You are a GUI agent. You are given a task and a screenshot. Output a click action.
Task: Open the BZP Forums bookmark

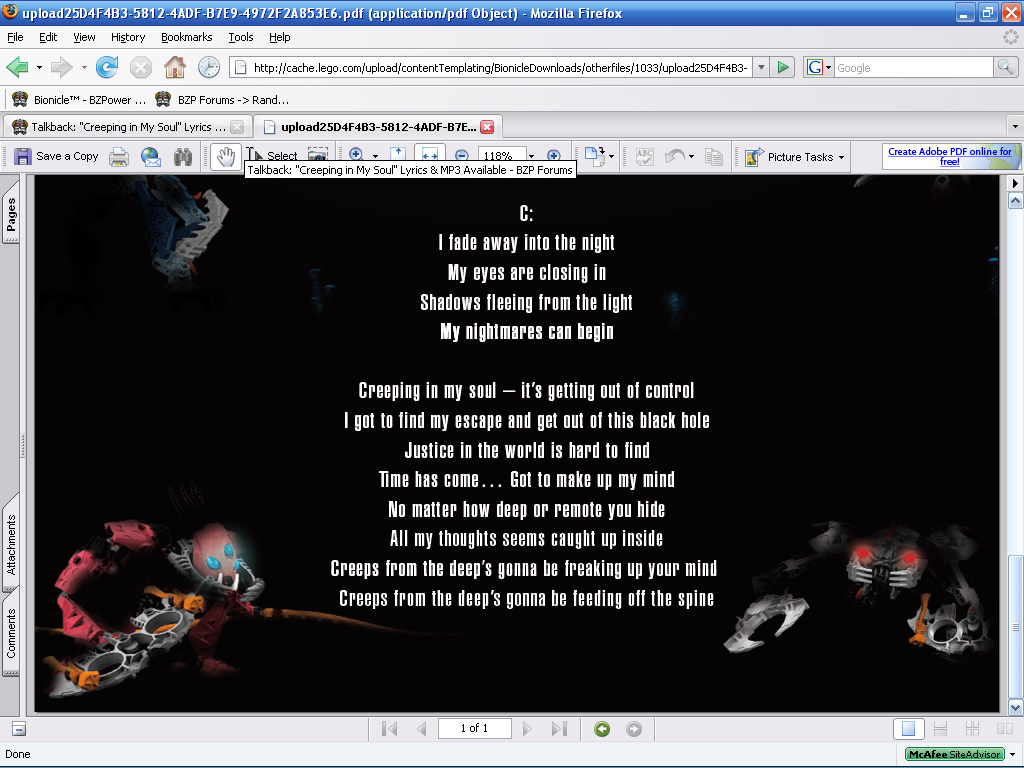[x=223, y=100]
